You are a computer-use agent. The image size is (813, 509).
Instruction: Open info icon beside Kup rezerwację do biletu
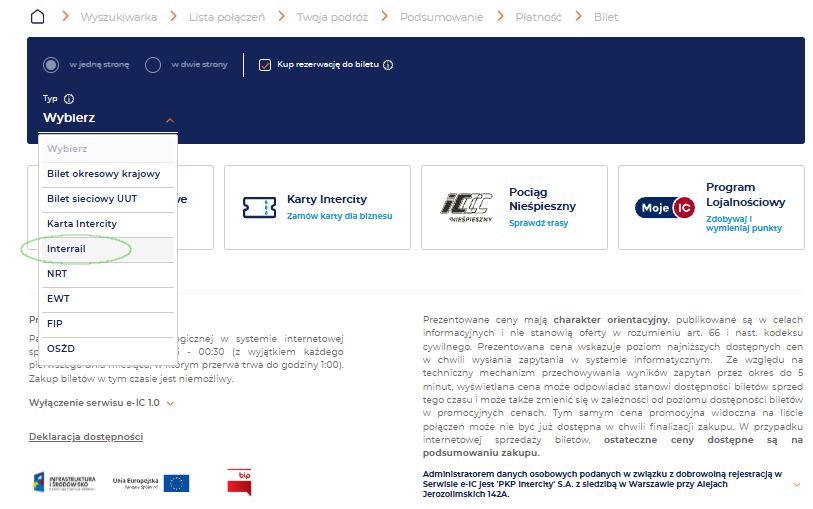(x=388, y=65)
